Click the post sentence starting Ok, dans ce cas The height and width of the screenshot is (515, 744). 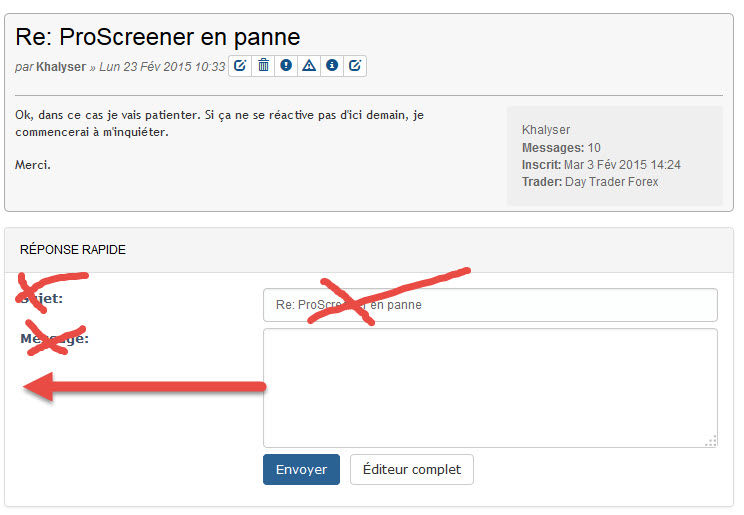coord(220,123)
